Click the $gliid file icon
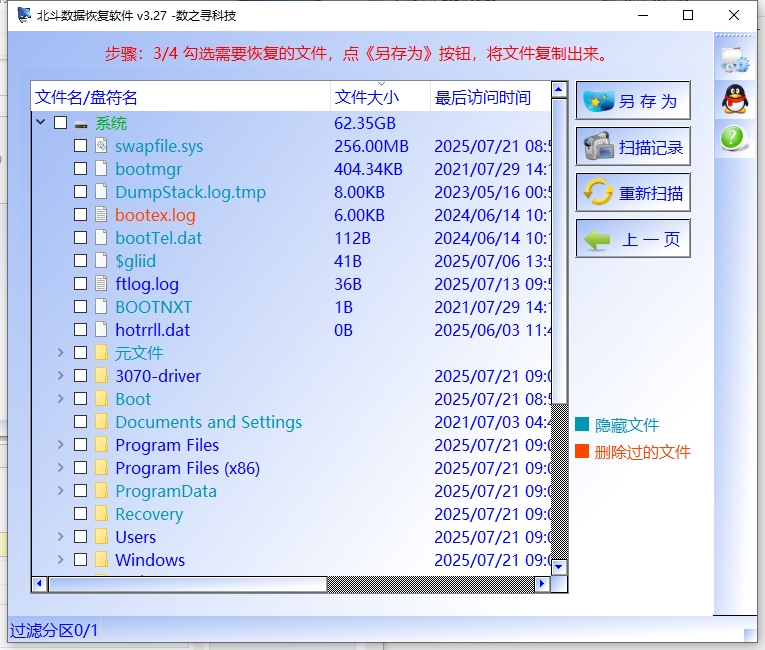This screenshot has height=650, width=765. click(x=101, y=260)
